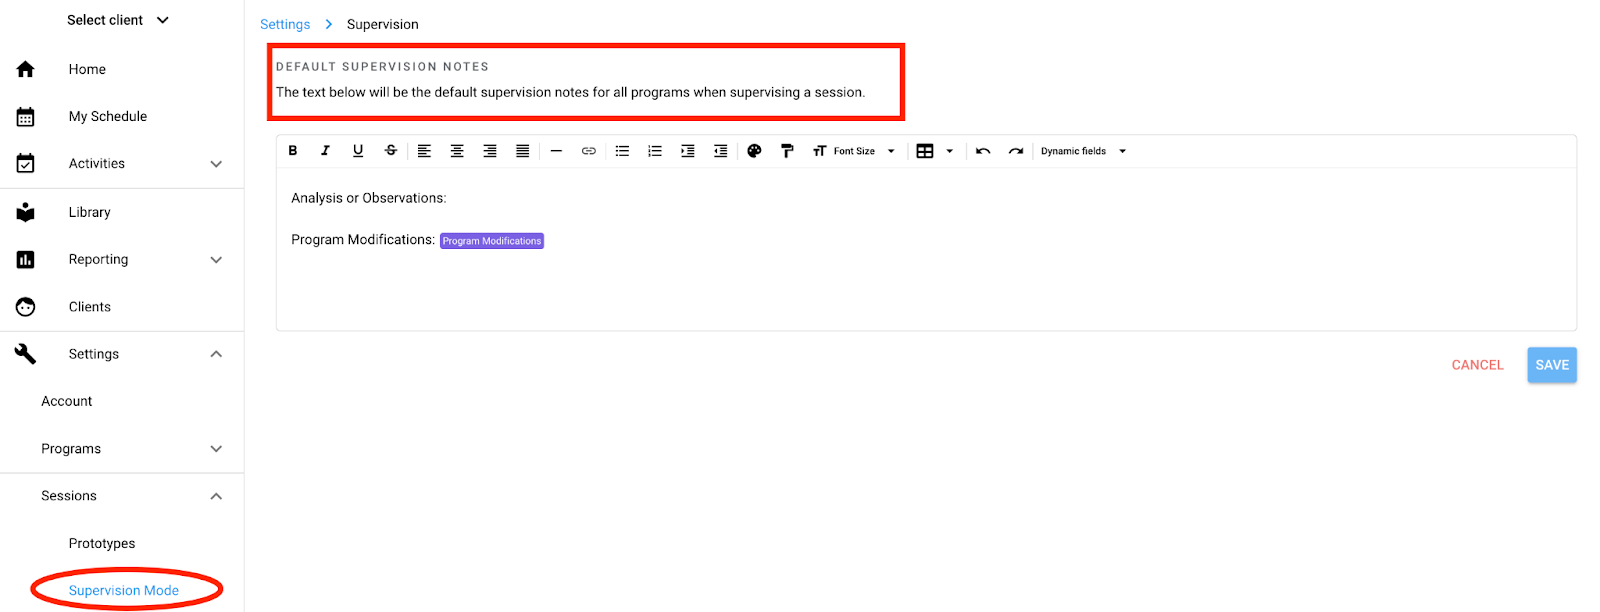Open the Select client dropdown

tap(118, 20)
